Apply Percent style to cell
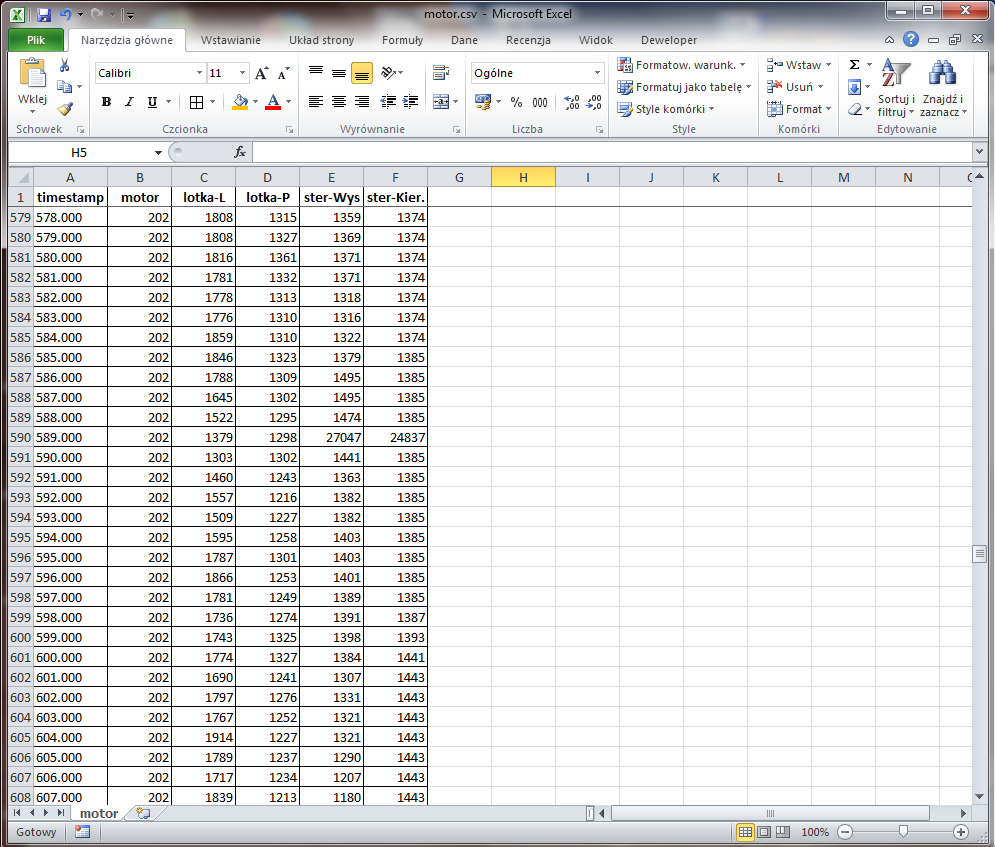This screenshot has height=847, width=995. click(516, 102)
